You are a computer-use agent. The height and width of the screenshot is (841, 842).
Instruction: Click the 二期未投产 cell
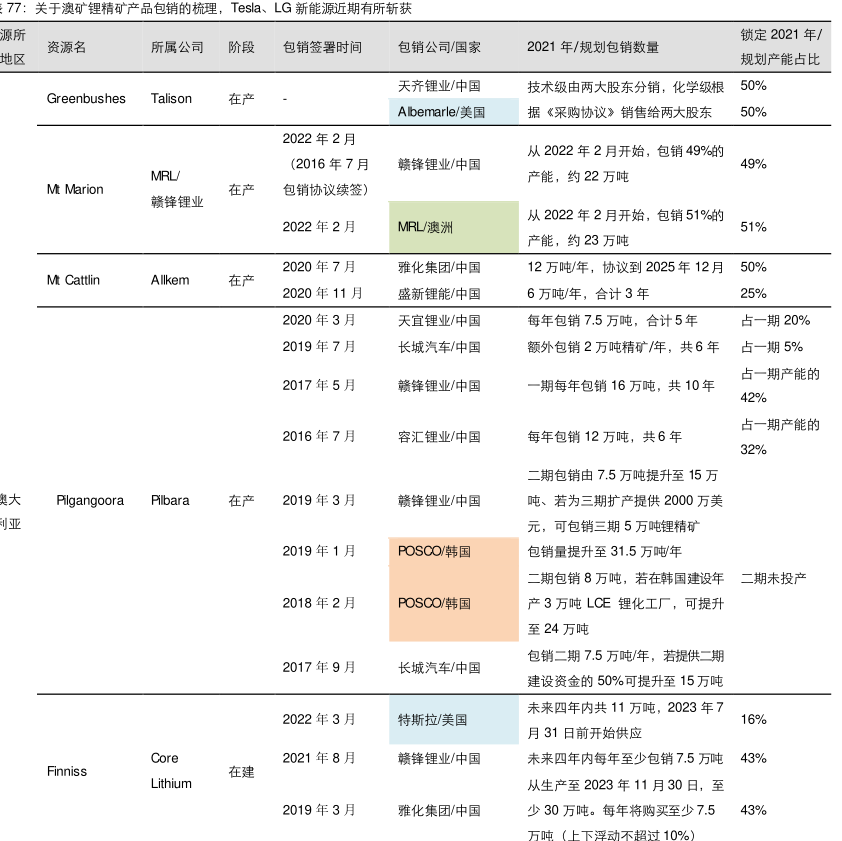click(x=774, y=578)
